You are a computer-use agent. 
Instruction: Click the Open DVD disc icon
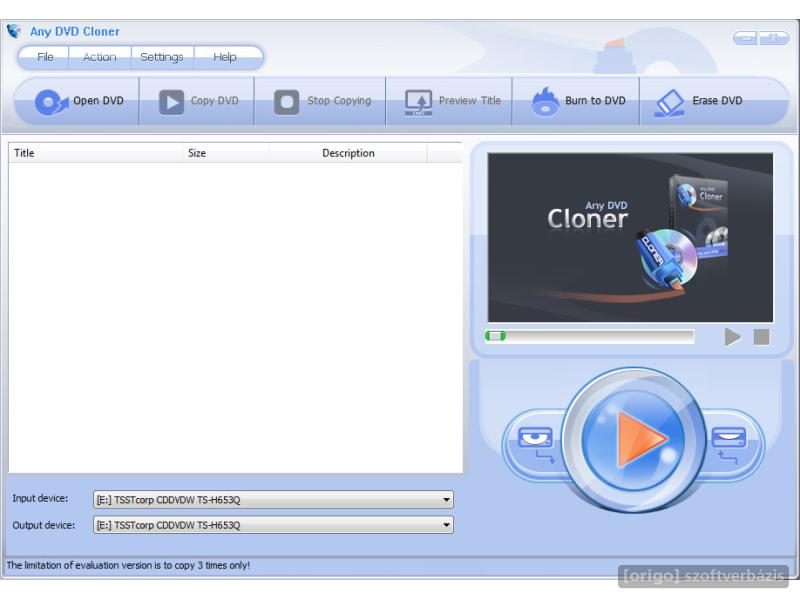[x=51, y=102]
